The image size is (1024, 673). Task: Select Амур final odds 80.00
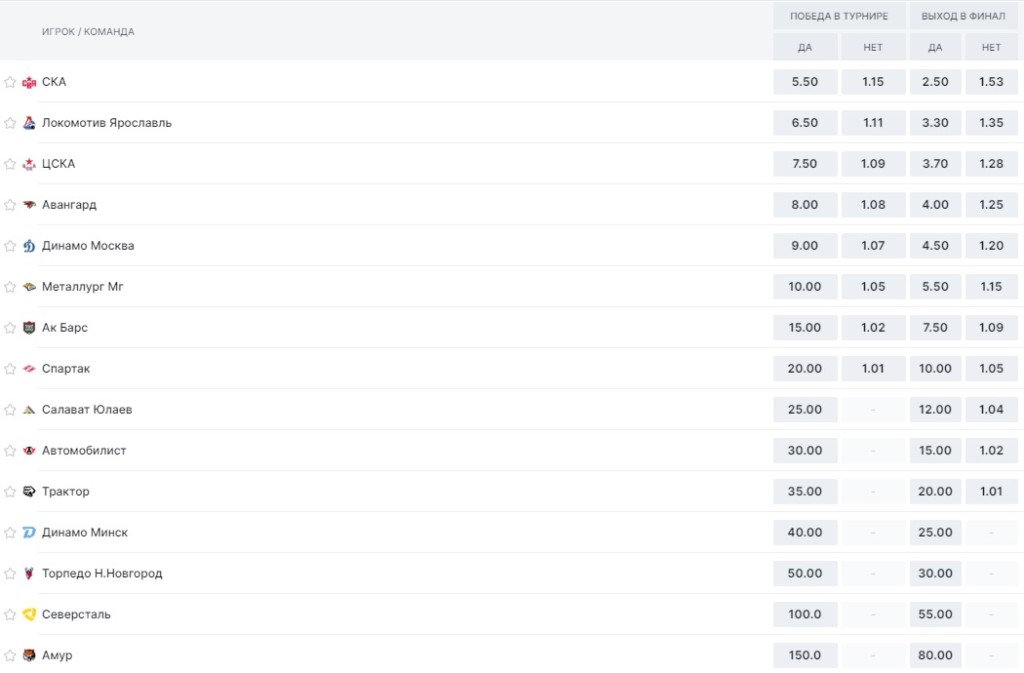click(x=935, y=655)
